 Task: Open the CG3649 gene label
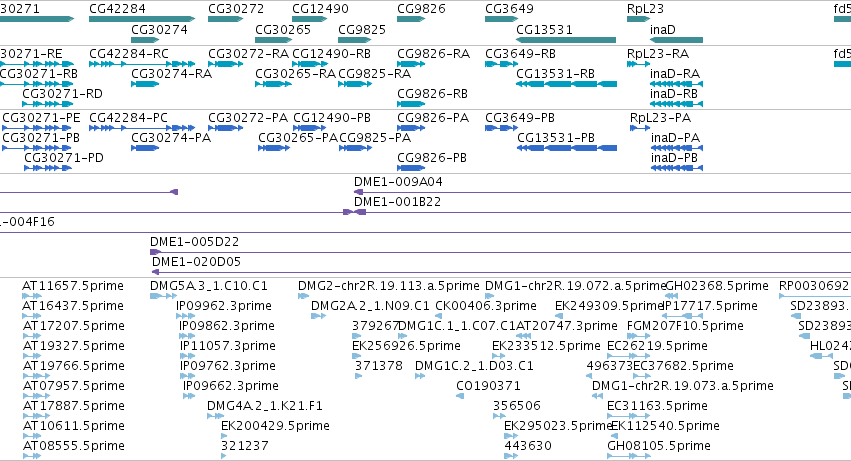click(x=509, y=9)
